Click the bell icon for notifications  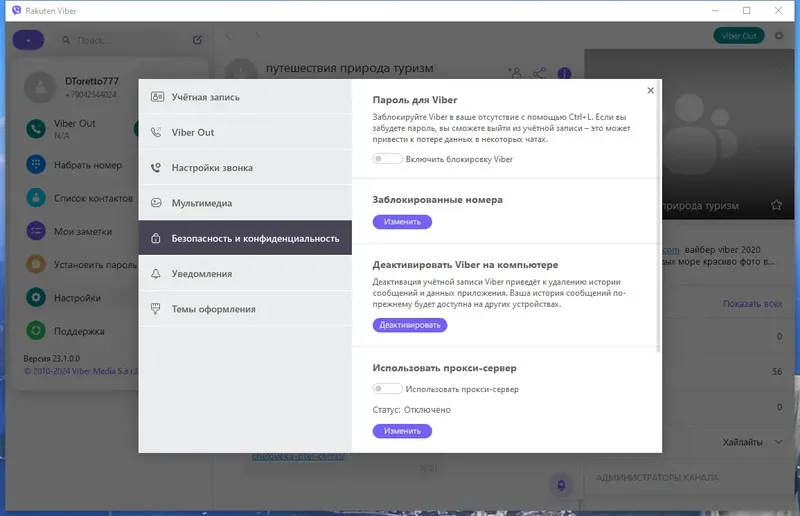(156, 274)
